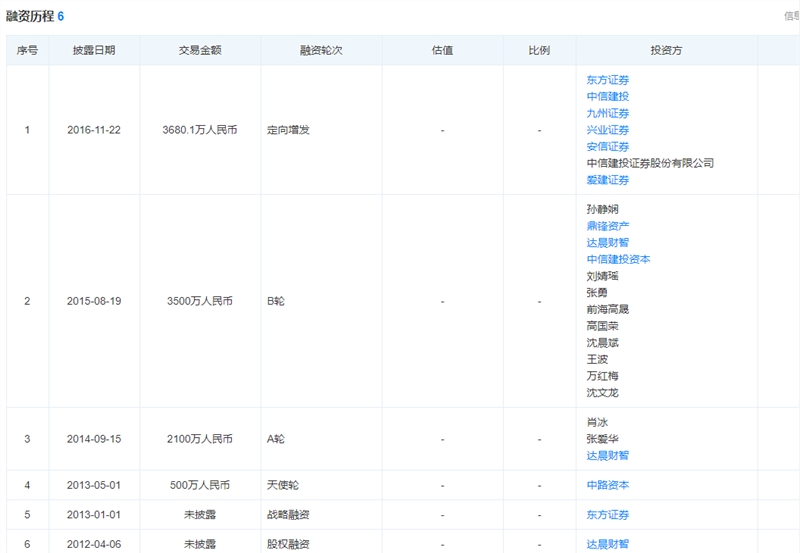800x553 pixels.
Task: Open 达晨财智 link in the 2012-04-06 row
Action: [x=608, y=544]
